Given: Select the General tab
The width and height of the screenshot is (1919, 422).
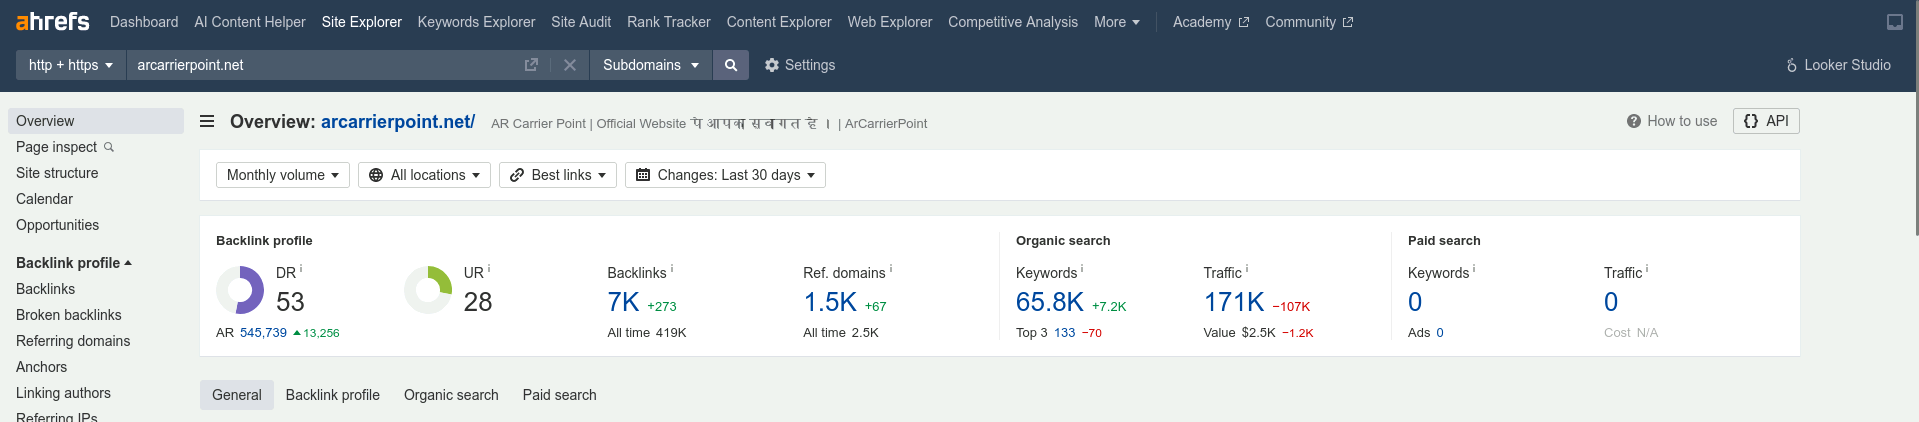Looking at the screenshot, I should (x=237, y=395).
